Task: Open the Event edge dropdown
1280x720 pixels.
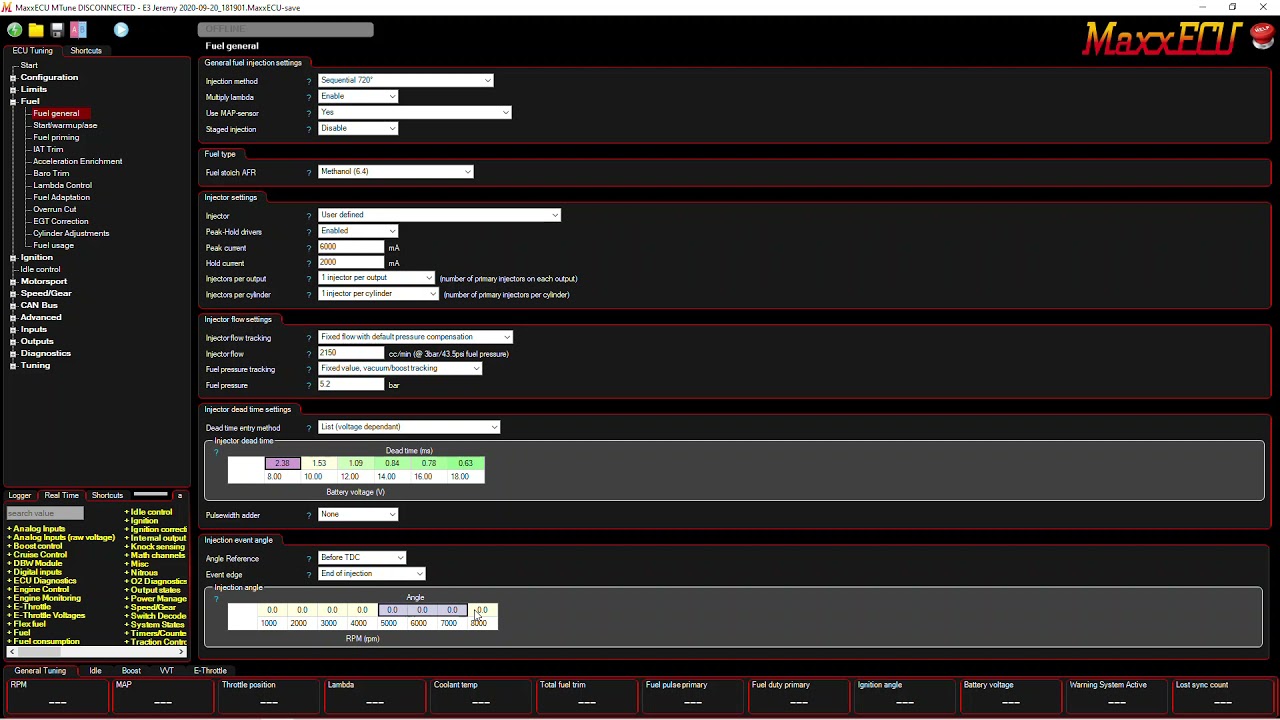Action: tap(372, 573)
